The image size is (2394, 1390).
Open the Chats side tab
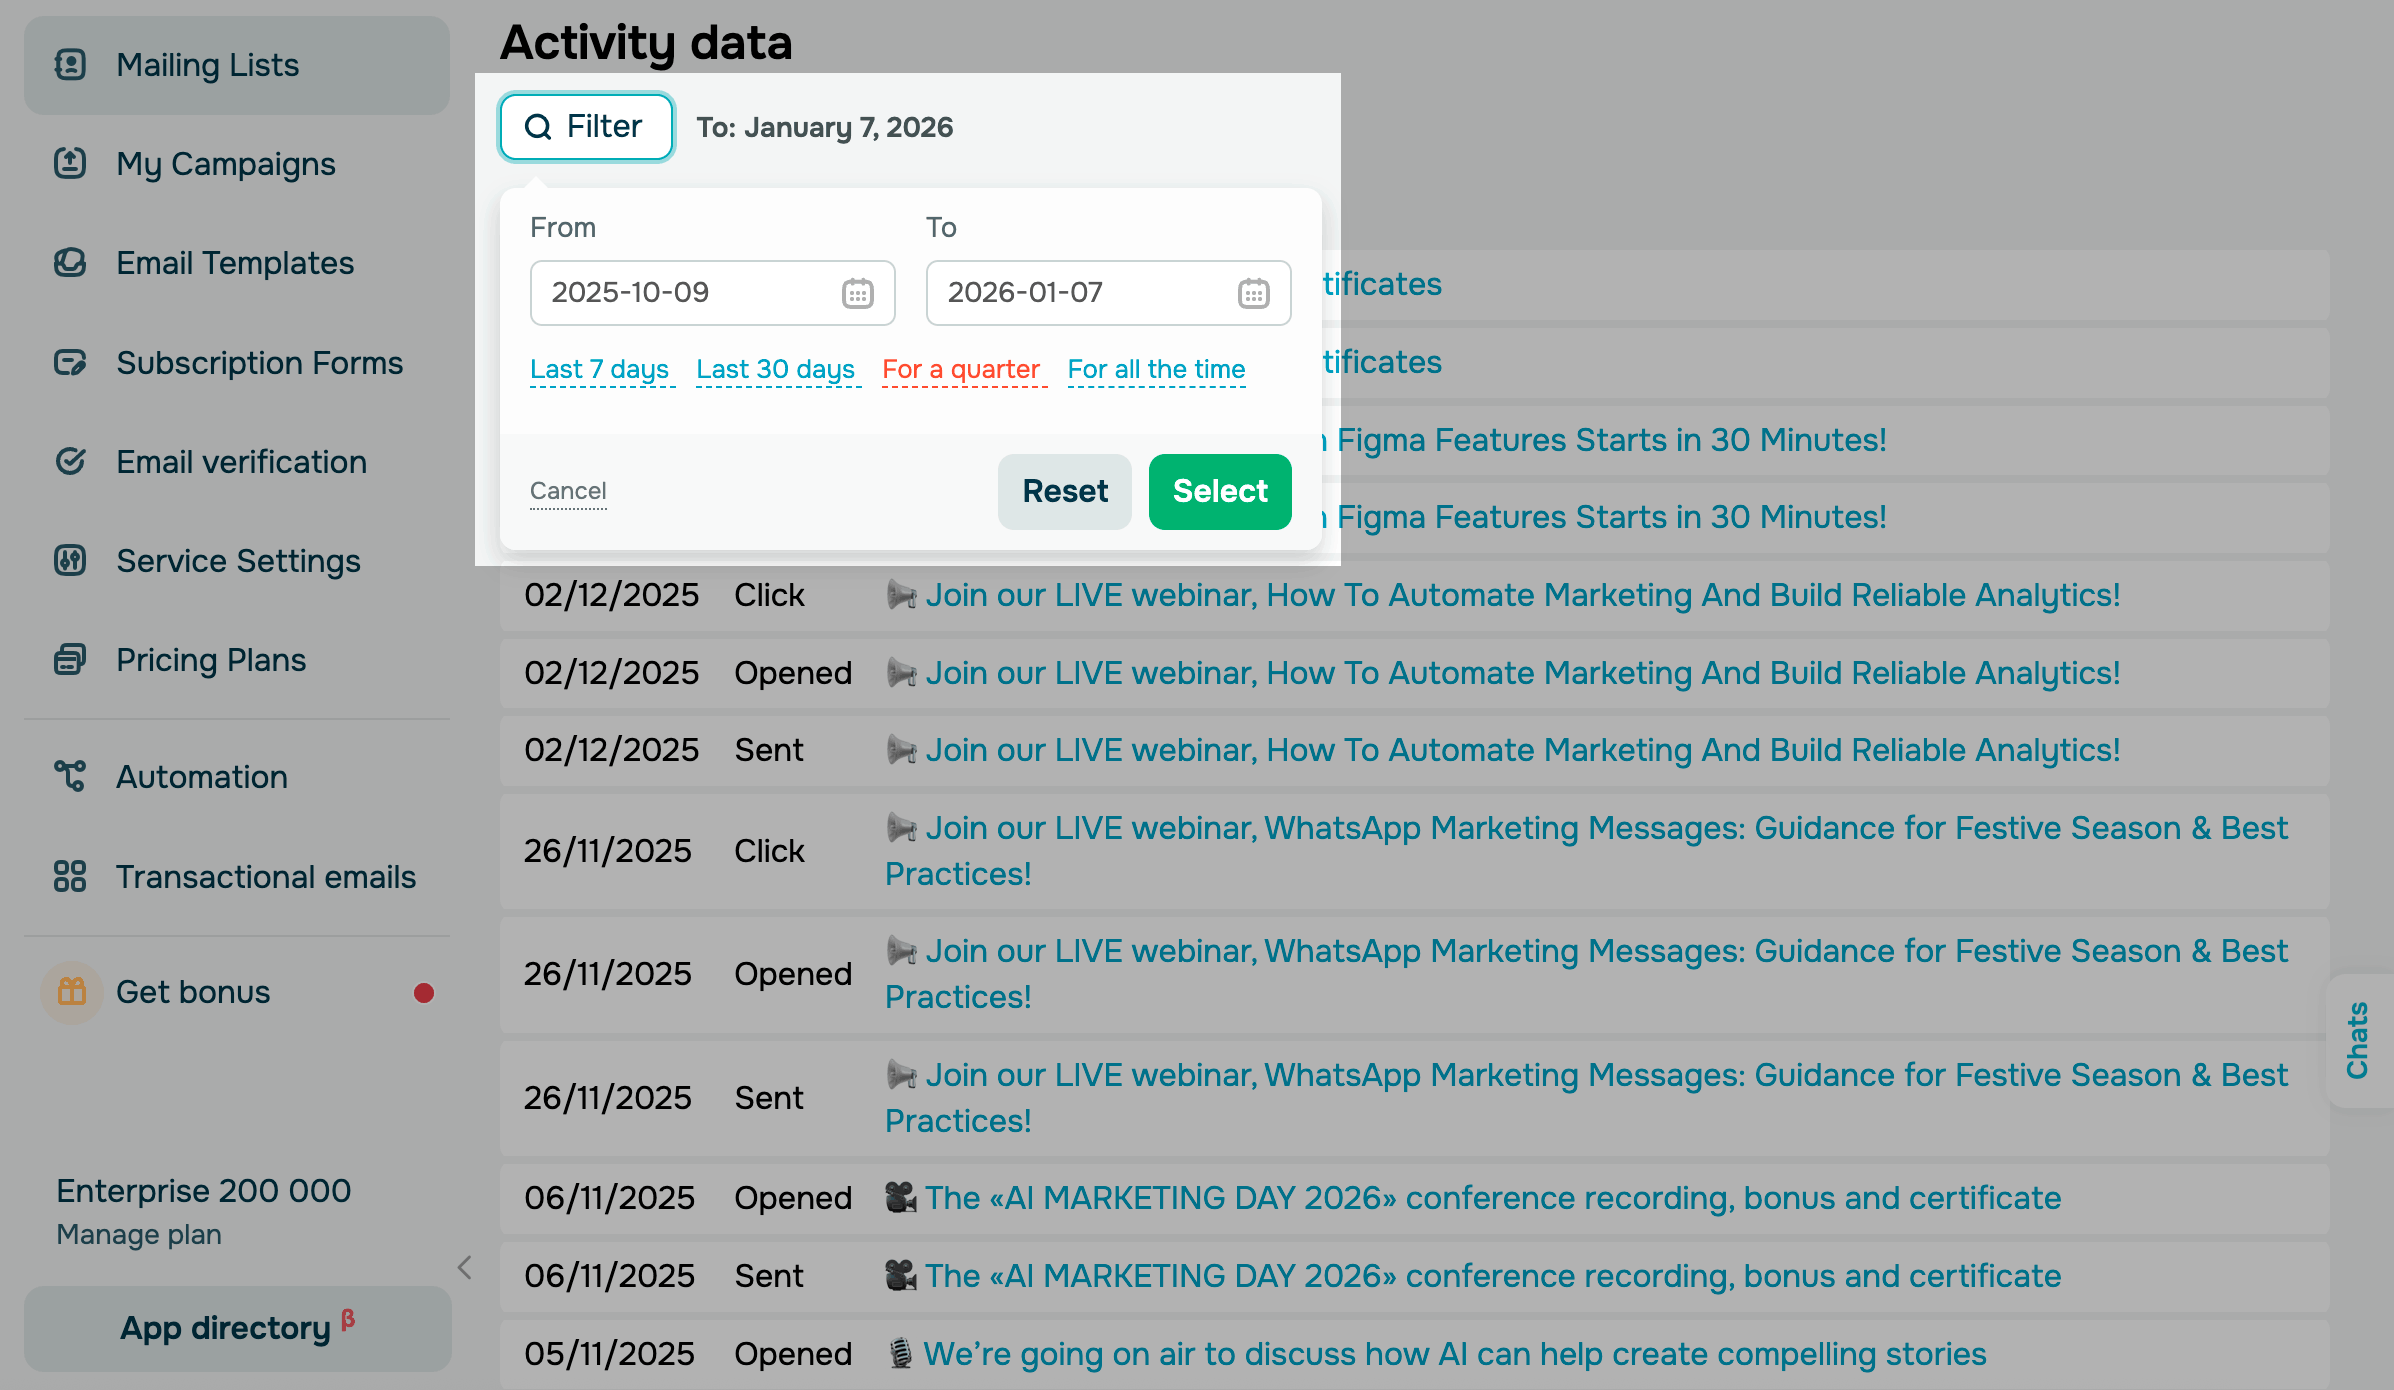[x=2358, y=1040]
